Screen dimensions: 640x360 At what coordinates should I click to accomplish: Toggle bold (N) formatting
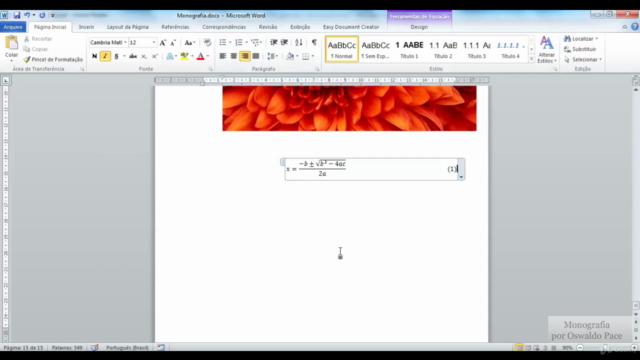[x=94, y=56]
